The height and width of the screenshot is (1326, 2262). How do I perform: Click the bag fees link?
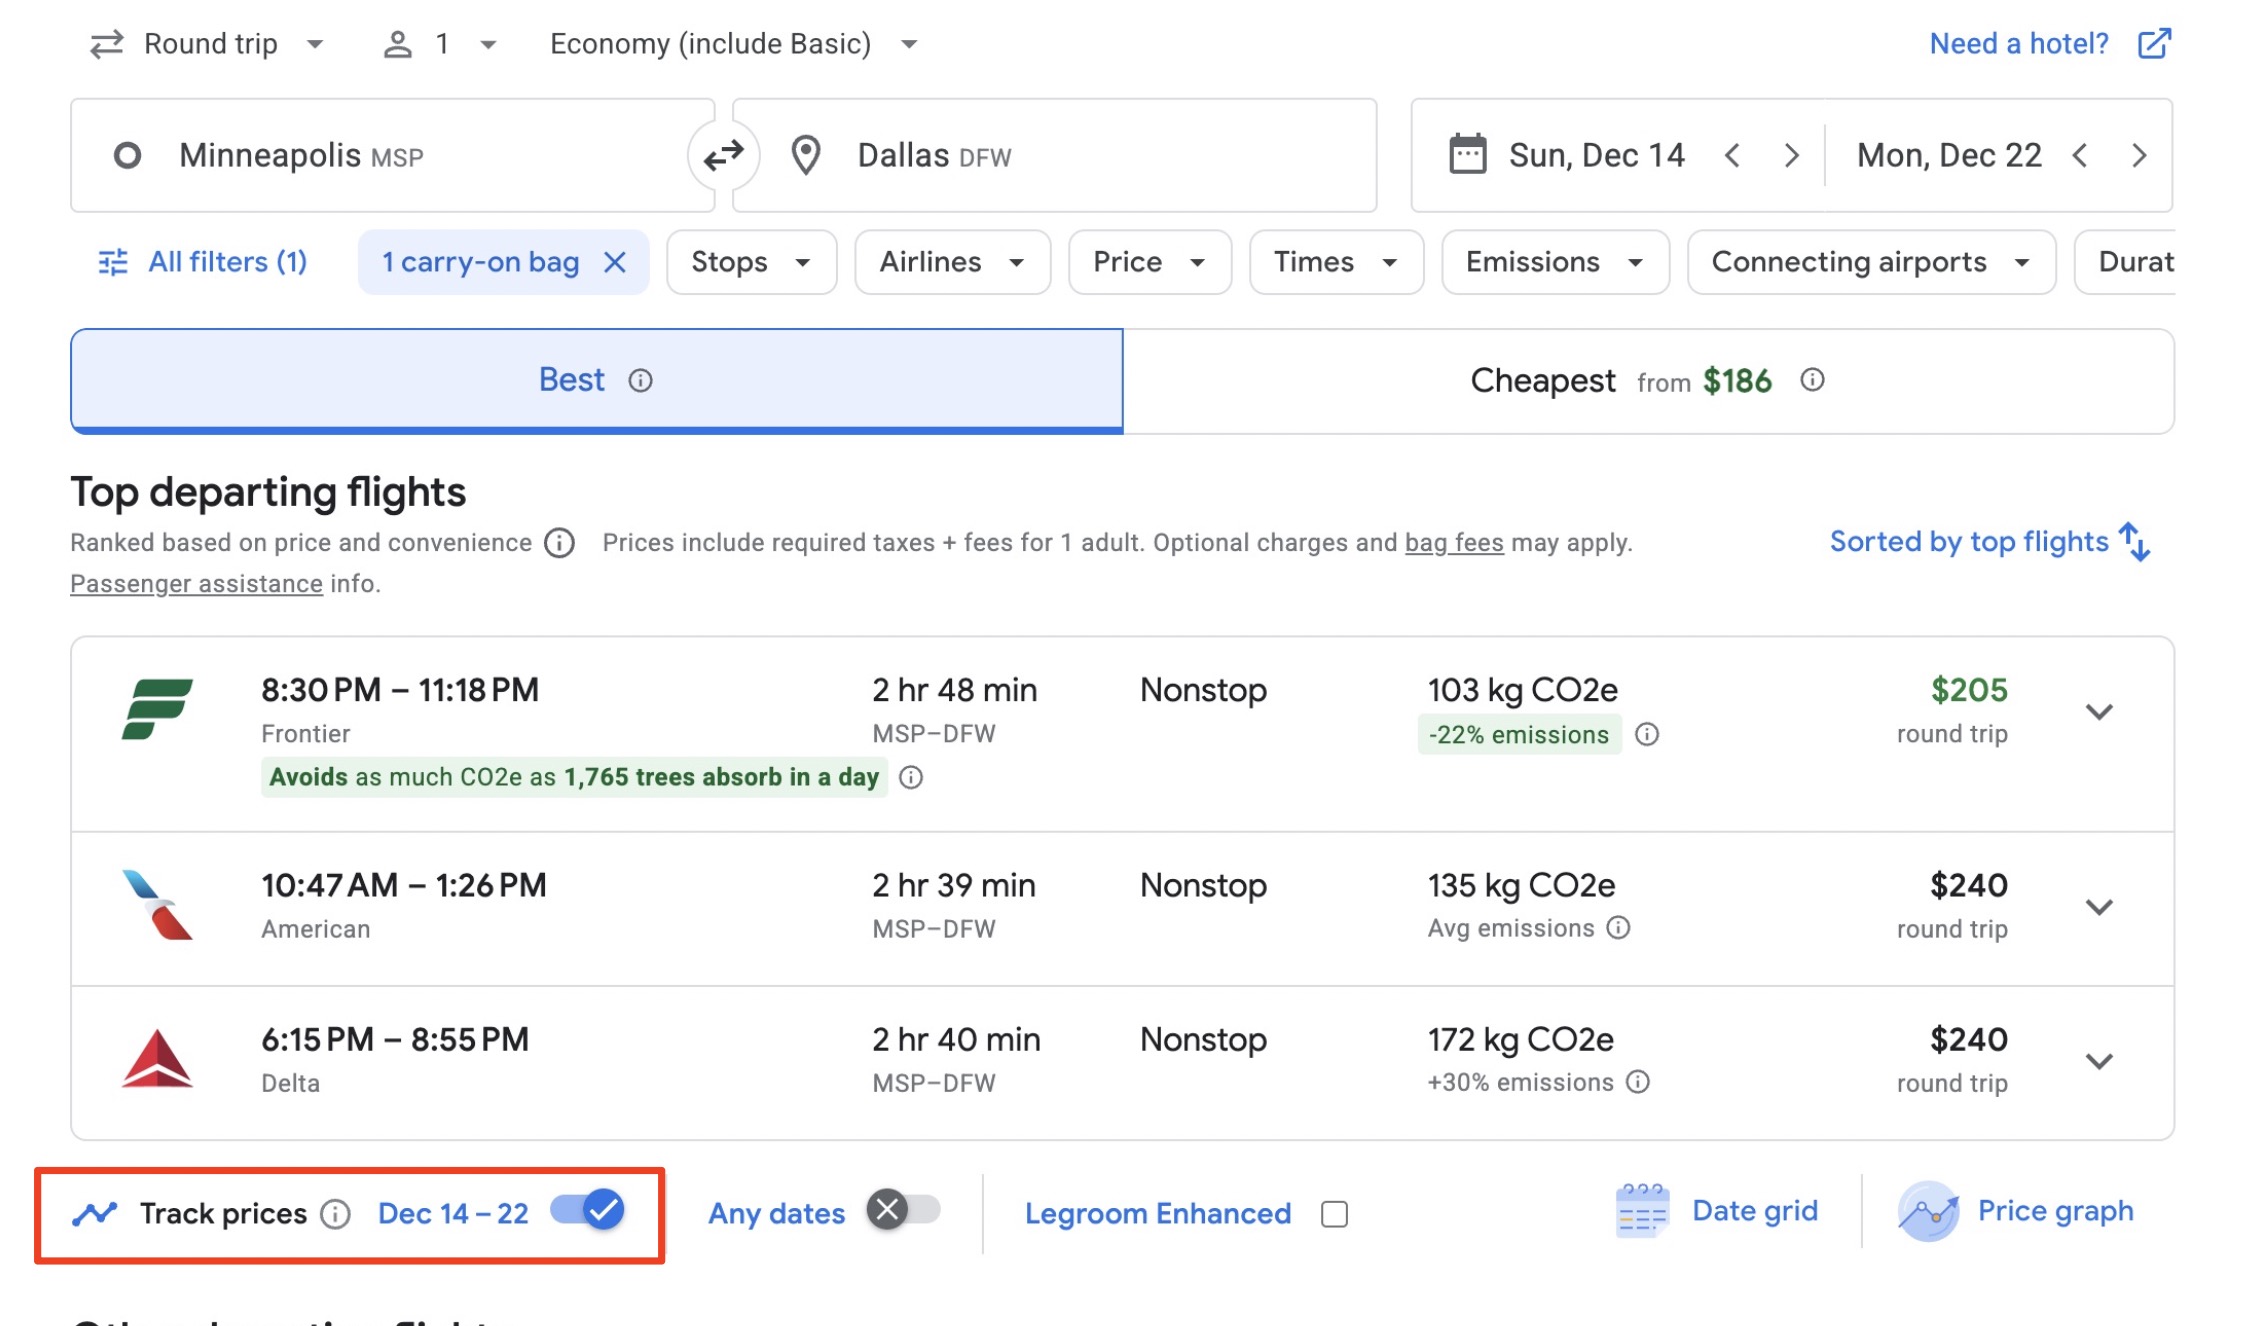(1453, 543)
